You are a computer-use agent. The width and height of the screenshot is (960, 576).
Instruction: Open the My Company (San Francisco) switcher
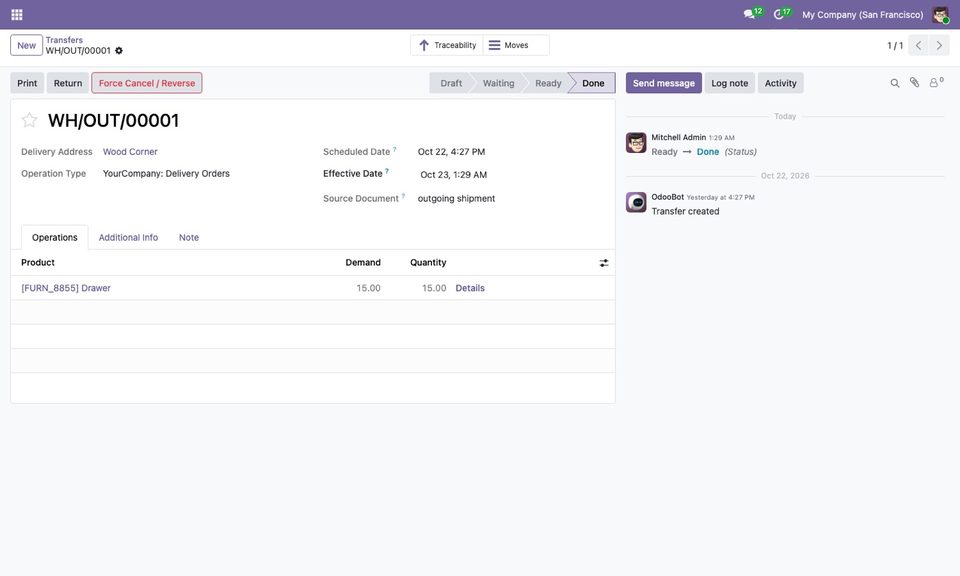pos(862,15)
